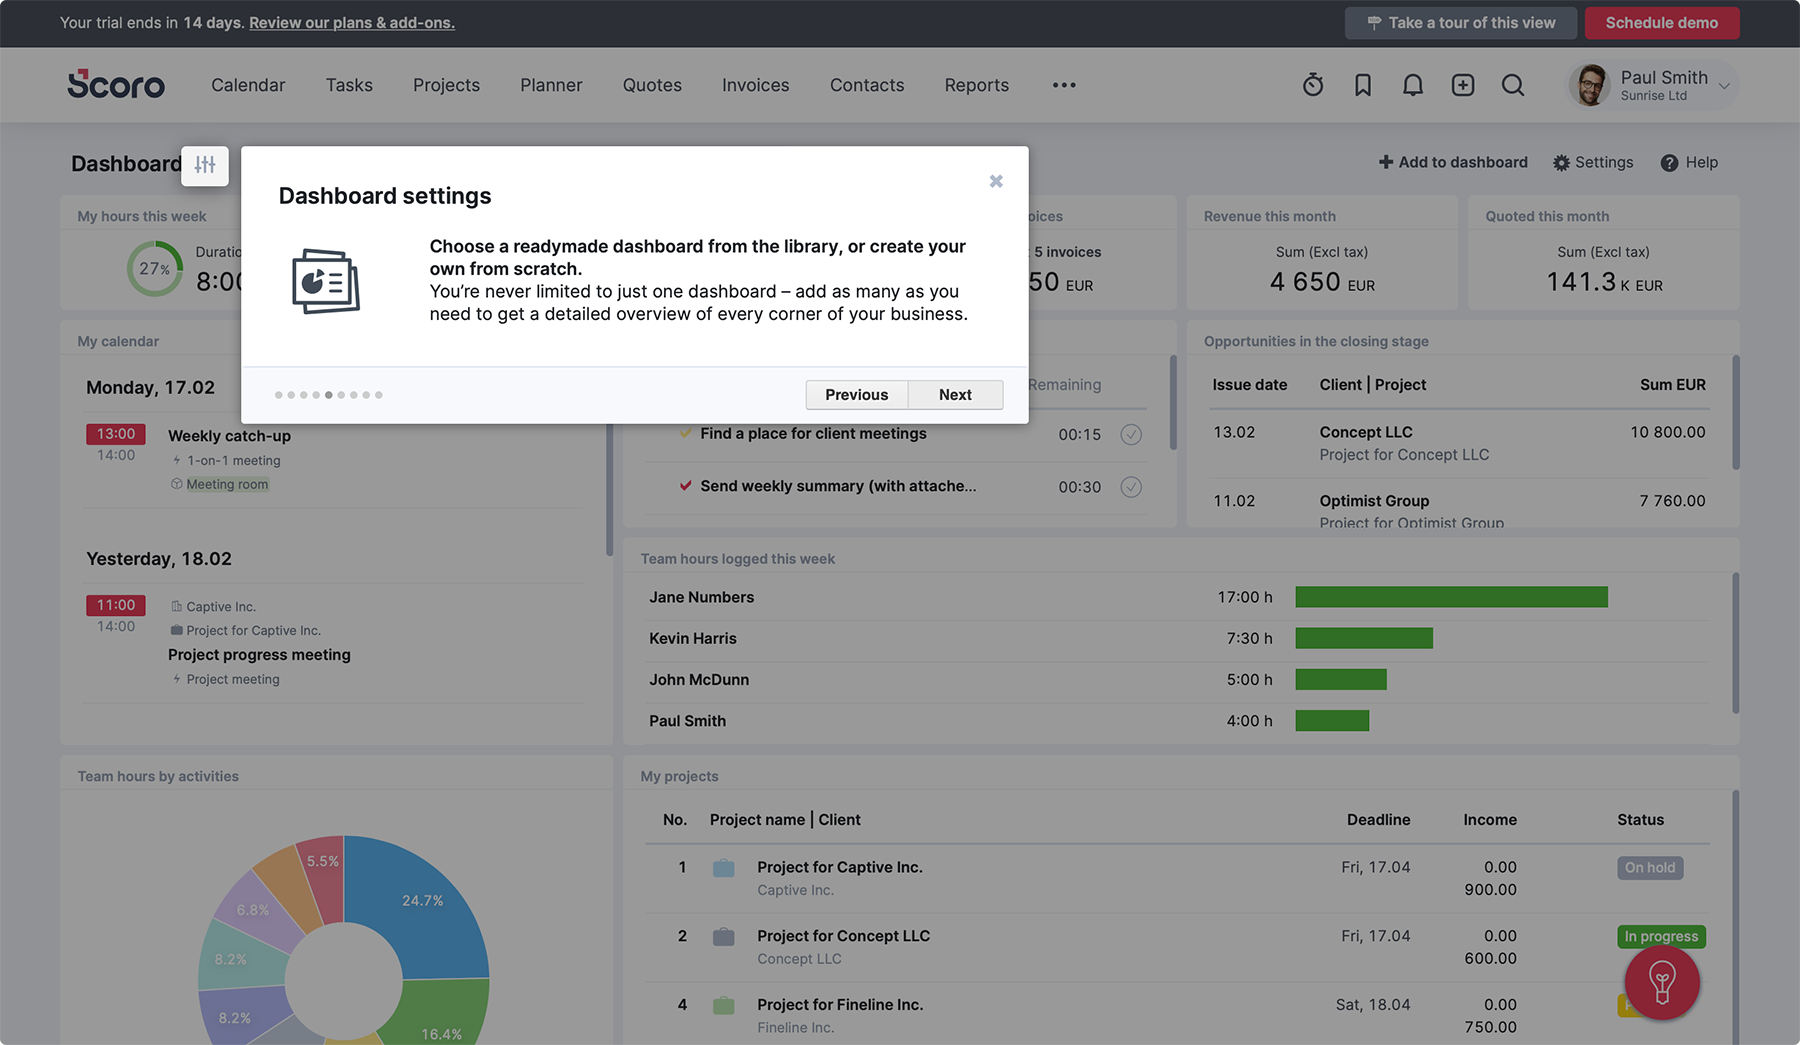Open the time tracker stopwatch icon
Image resolution: width=1800 pixels, height=1045 pixels.
point(1313,85)
